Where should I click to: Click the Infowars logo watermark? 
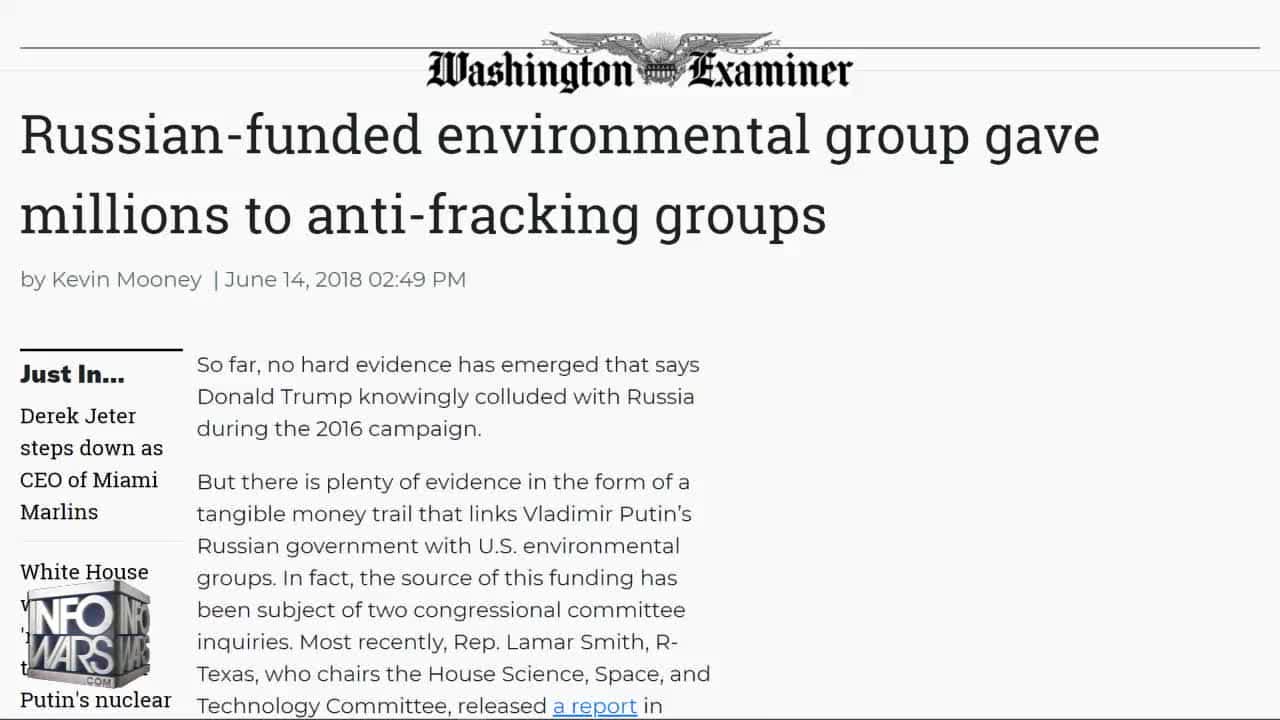[x=88, y=635]
